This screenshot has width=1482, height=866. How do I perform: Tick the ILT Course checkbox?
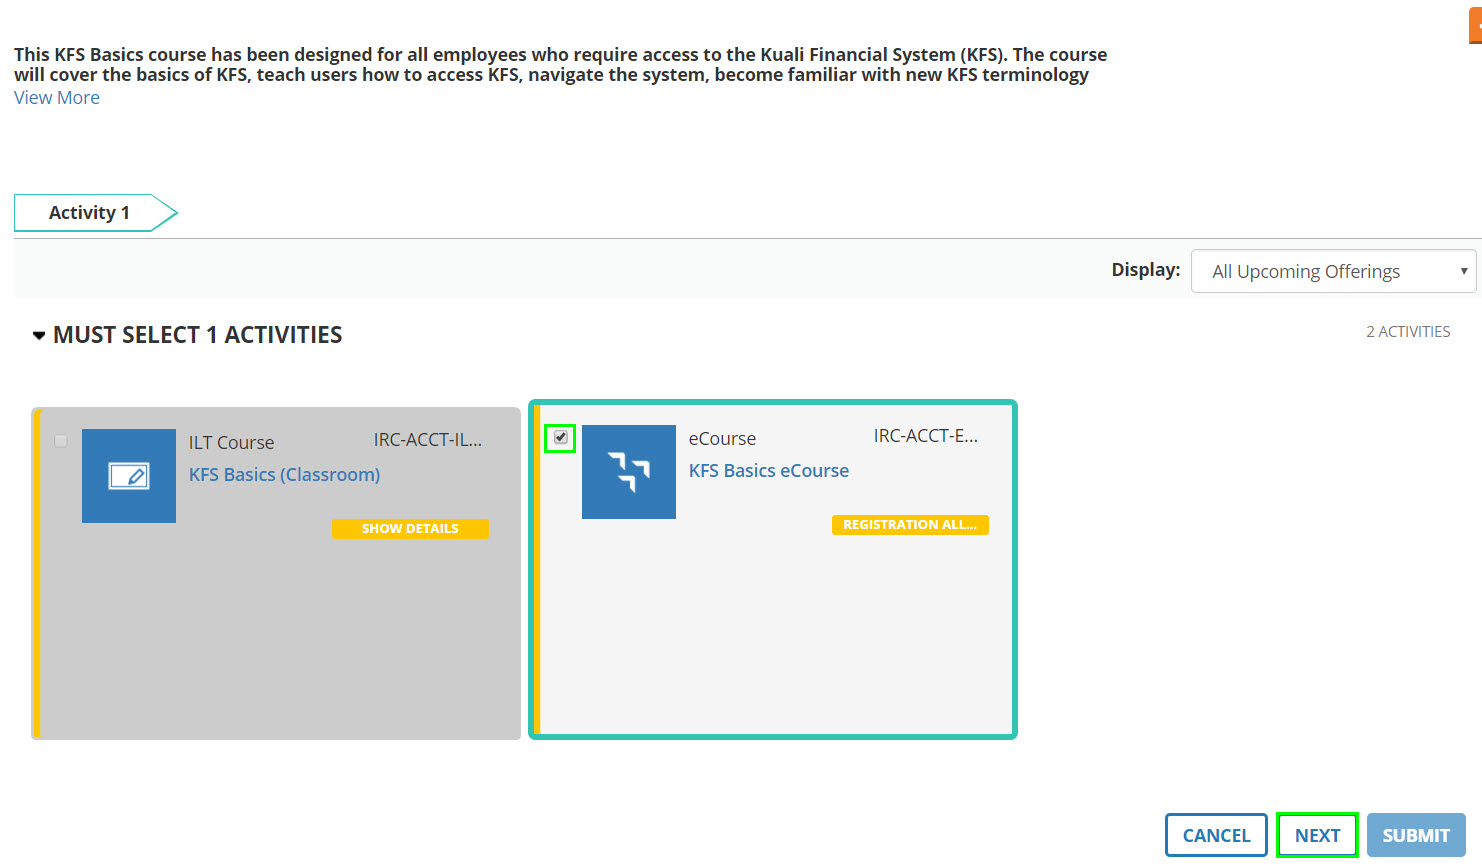point(61,441)
